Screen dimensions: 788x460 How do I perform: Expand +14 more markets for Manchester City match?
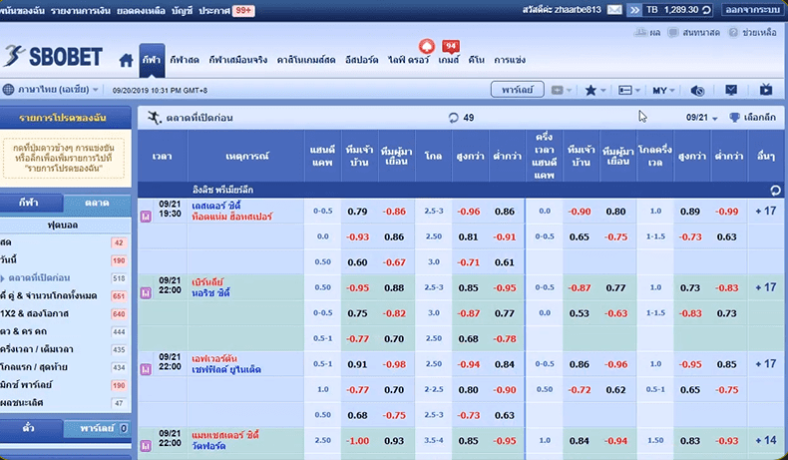coord(766,440)
